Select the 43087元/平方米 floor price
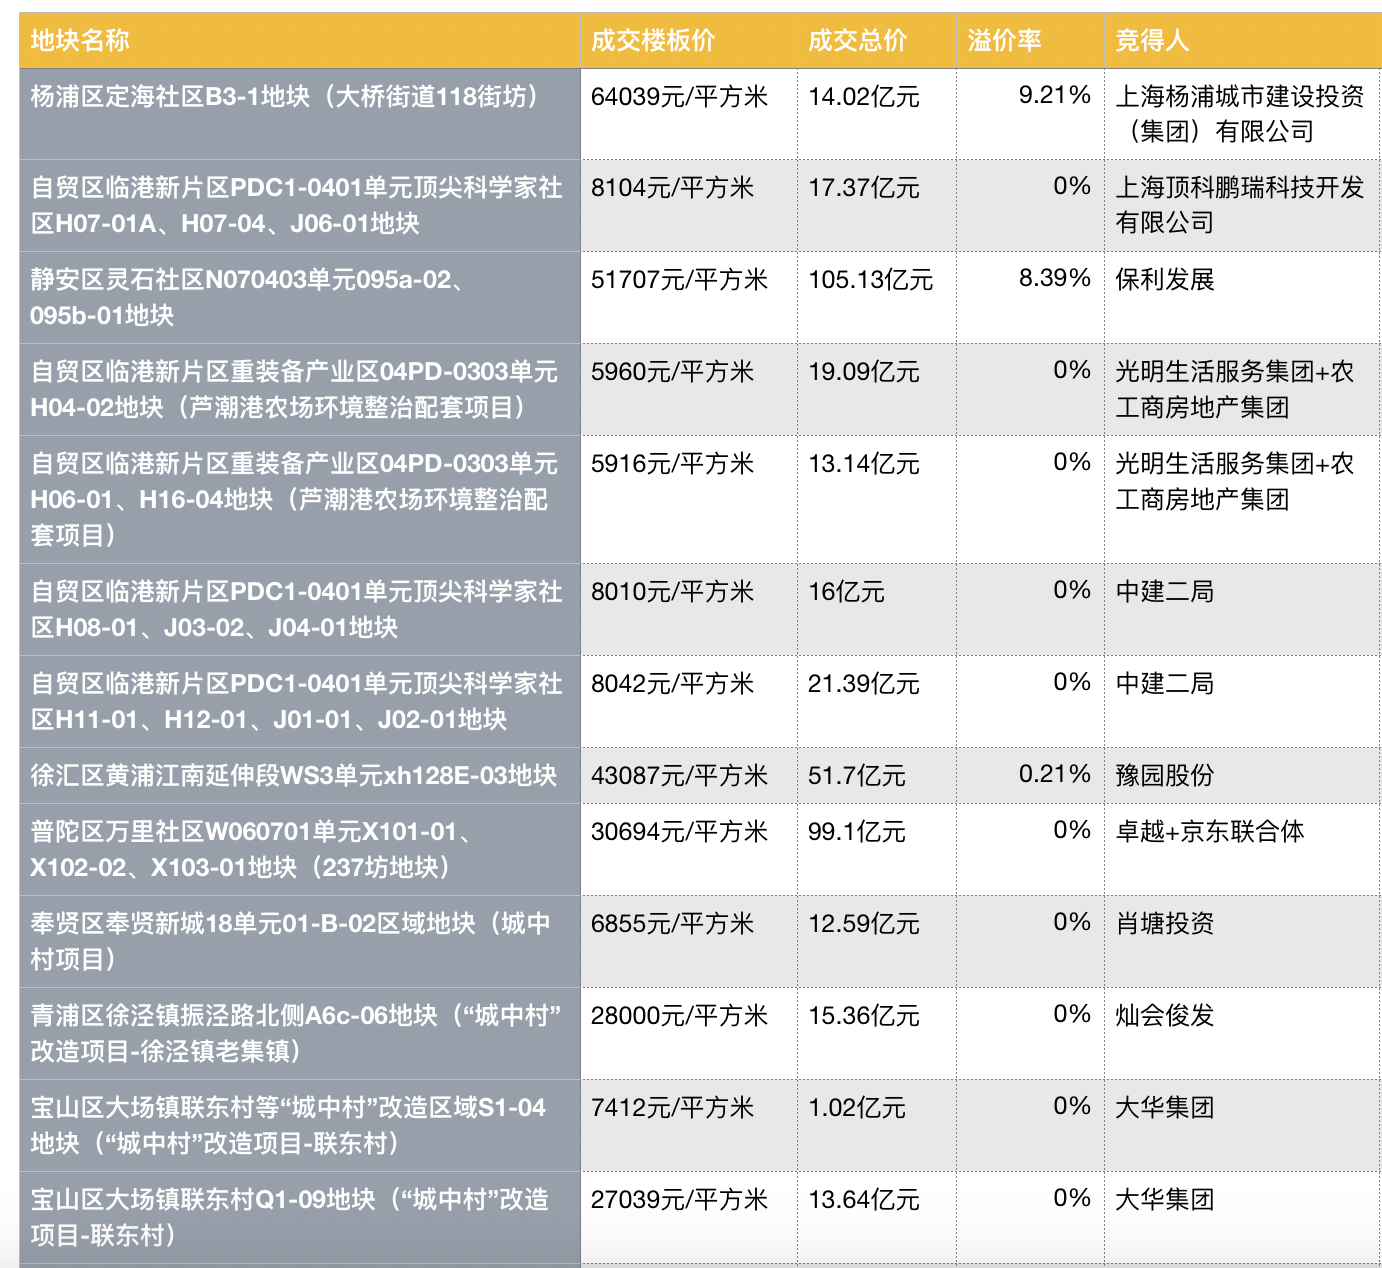 click(680, 776)
